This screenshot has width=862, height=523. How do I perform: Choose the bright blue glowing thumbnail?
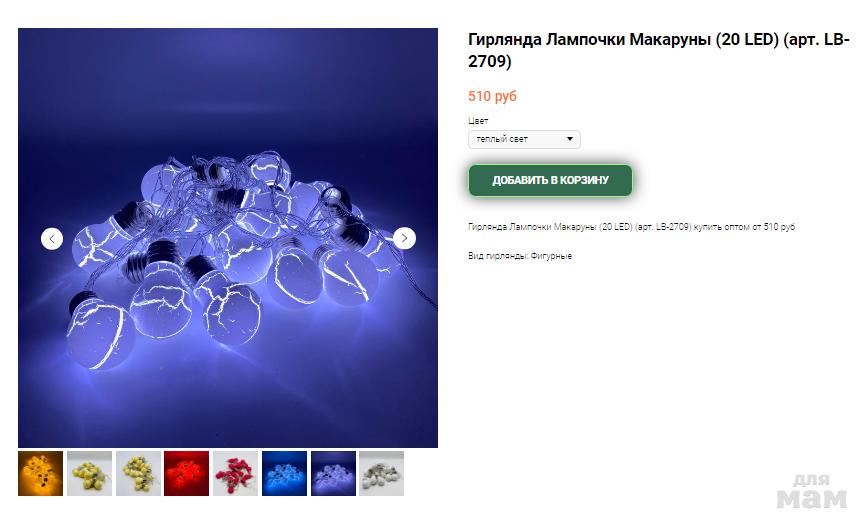point(284,474)
